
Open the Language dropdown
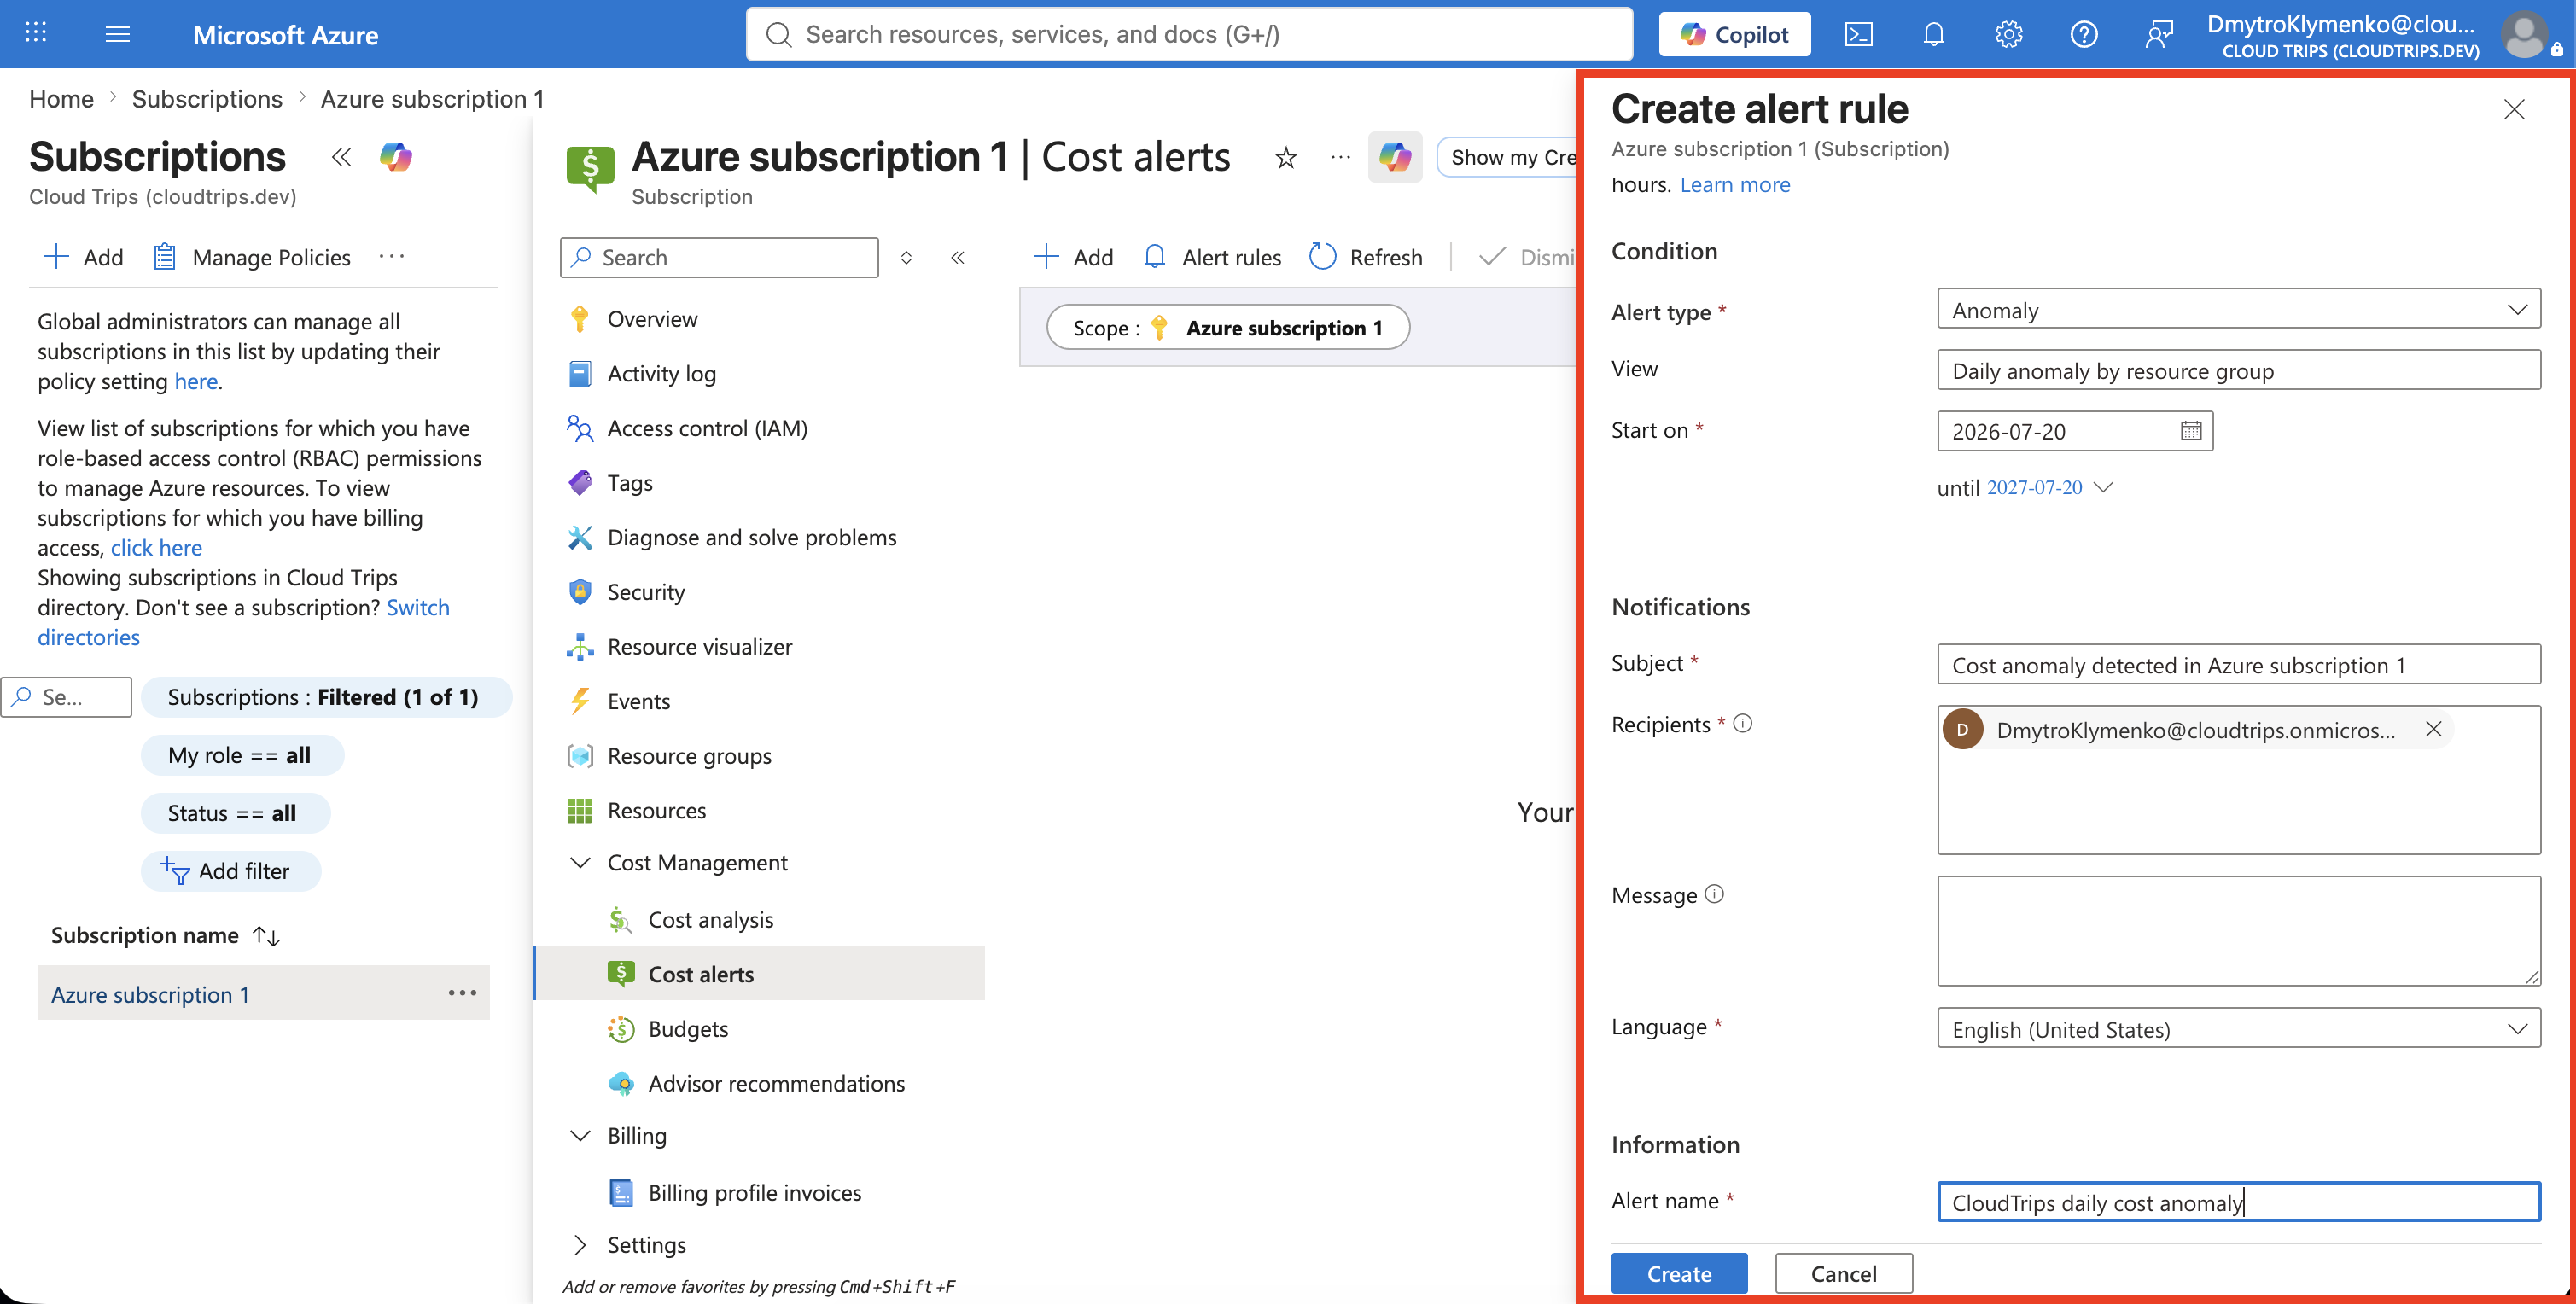tap(2238, 1027)
